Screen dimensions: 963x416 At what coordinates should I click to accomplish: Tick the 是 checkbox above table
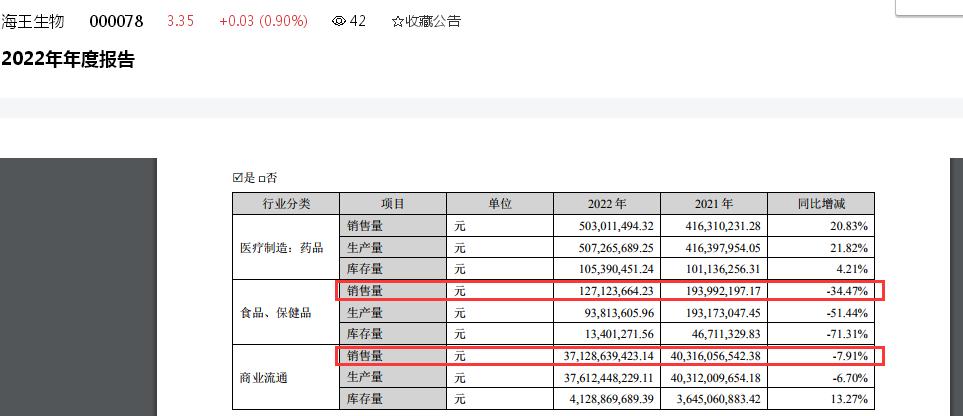pos(238,178)
